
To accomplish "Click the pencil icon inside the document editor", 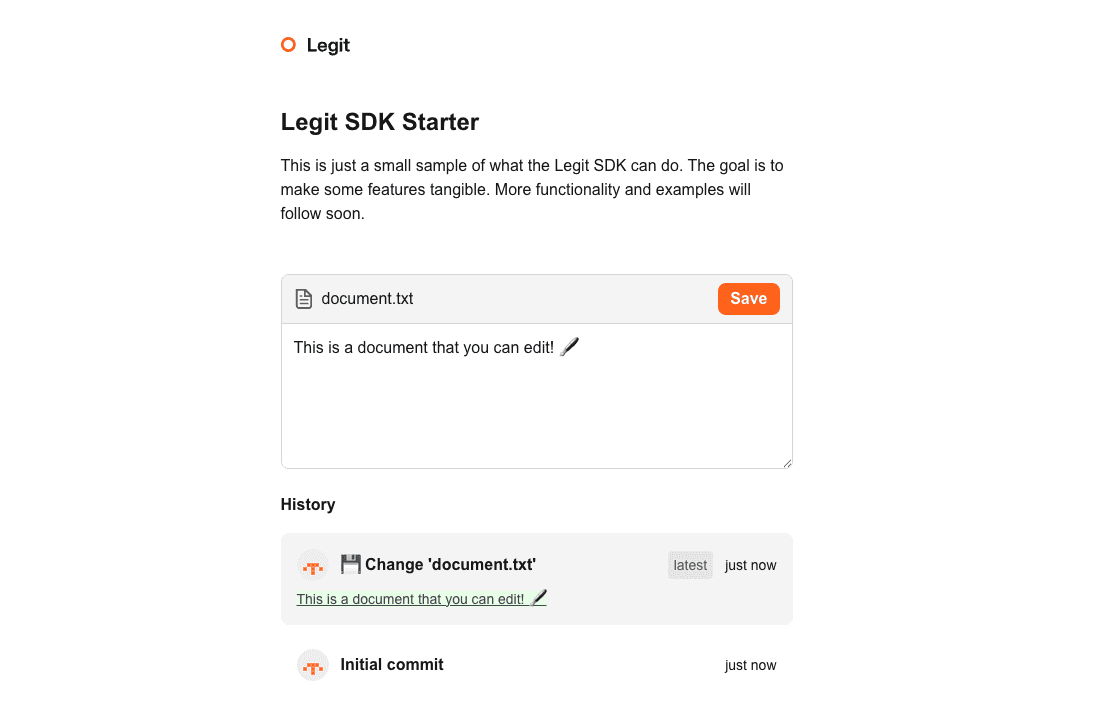I will (x=570, y=346).
